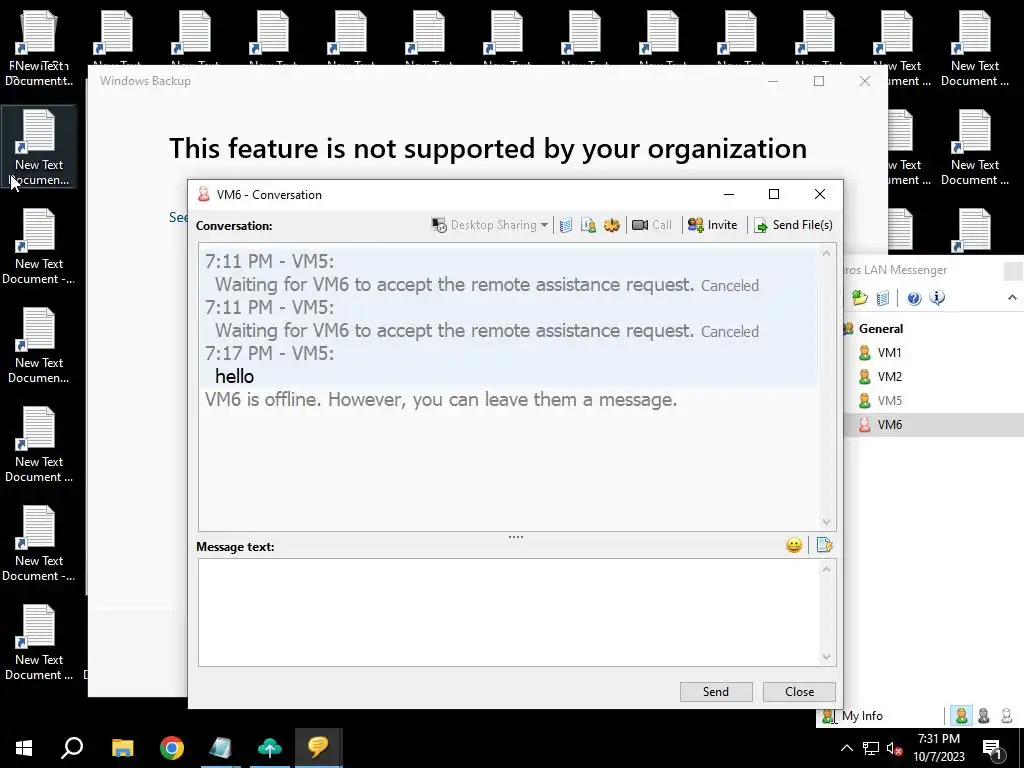Select VM1 in the user list

tap(889, 353)
